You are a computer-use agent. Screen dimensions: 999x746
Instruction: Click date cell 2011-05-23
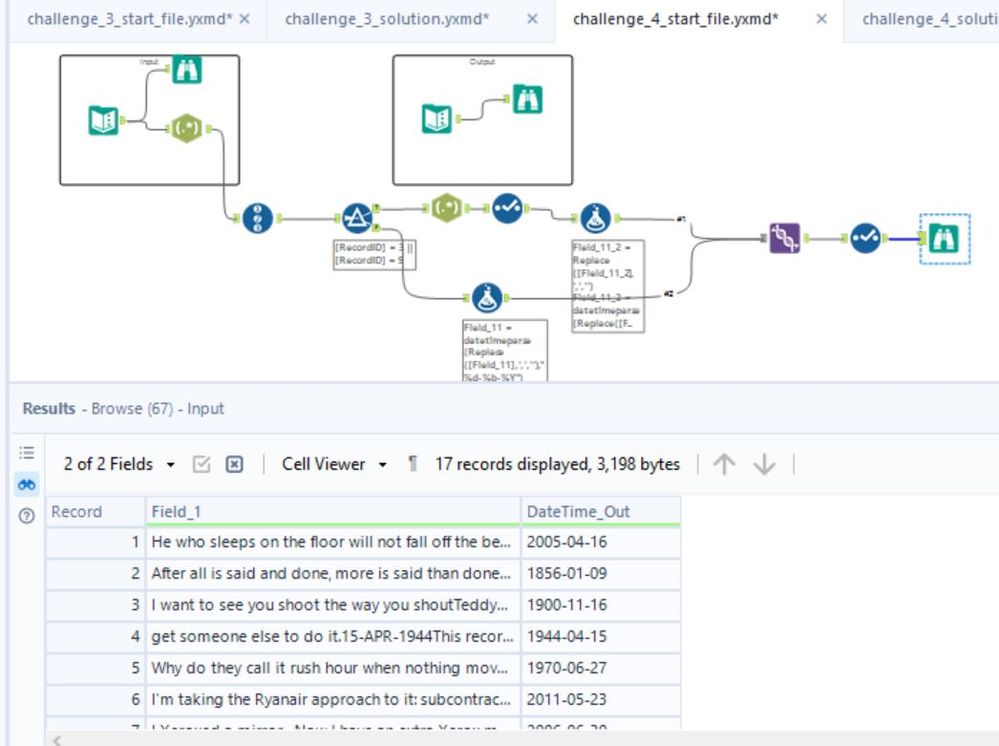(601, 699)
